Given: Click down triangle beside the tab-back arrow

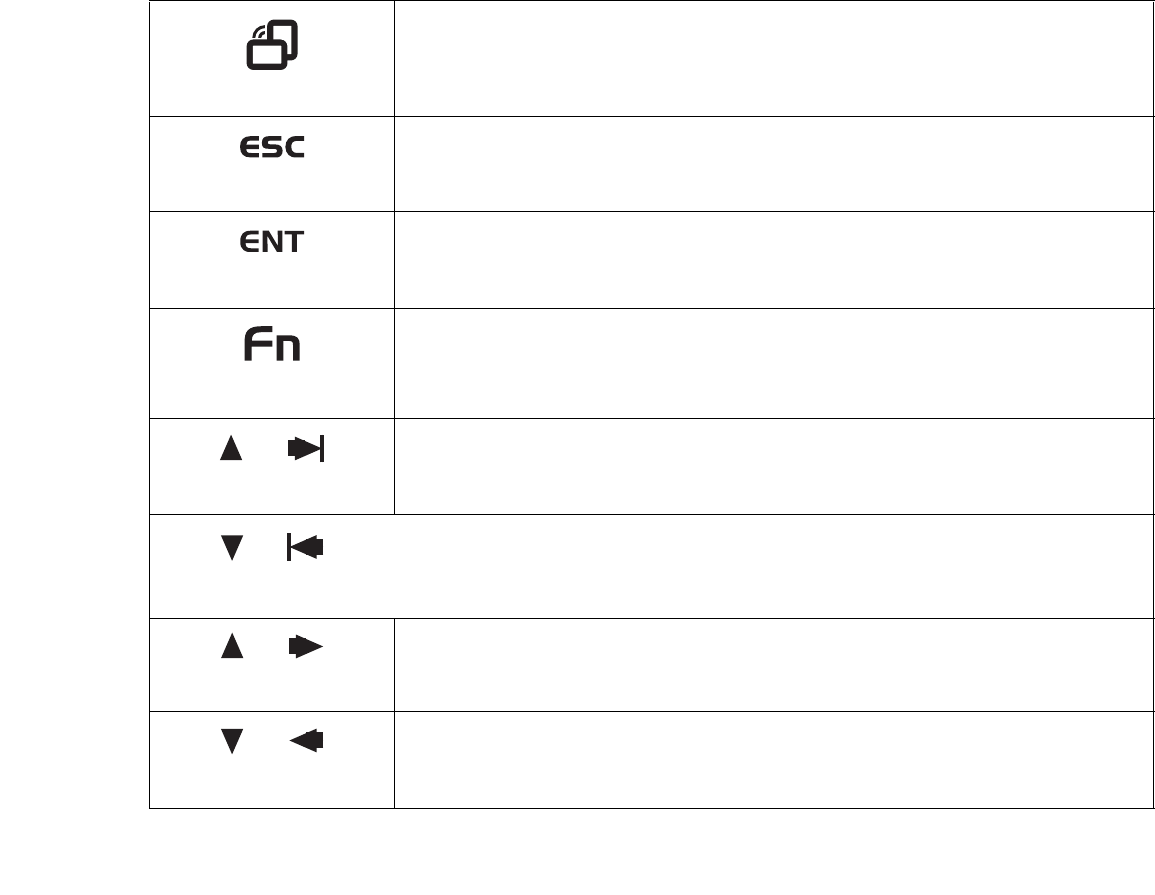Looking at the screenshot, I should point(230,548).
